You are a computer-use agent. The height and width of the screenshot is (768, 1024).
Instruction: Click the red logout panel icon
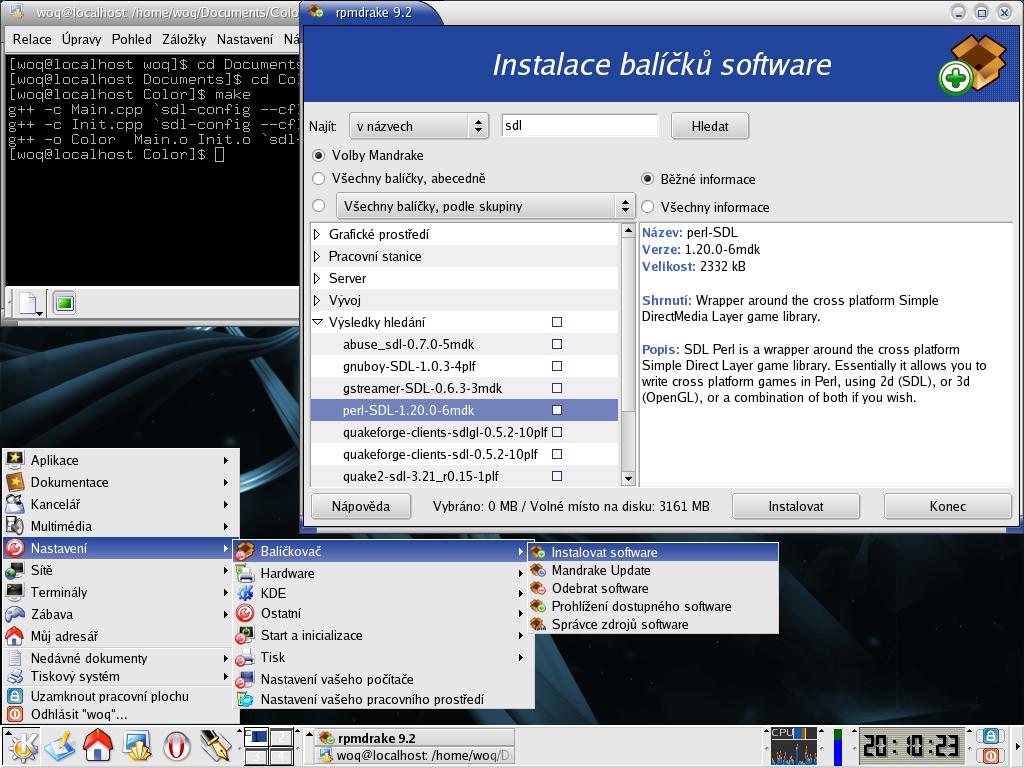pos(991,756)
